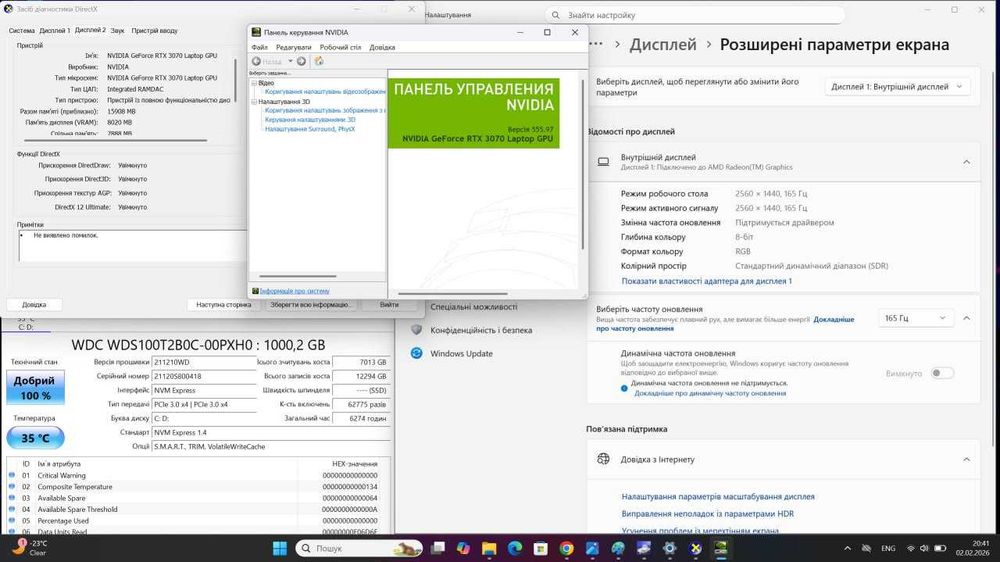Open the Робочий стіл menu in NVIDIA panel
Screen dimensions: 1000x562
340,47
